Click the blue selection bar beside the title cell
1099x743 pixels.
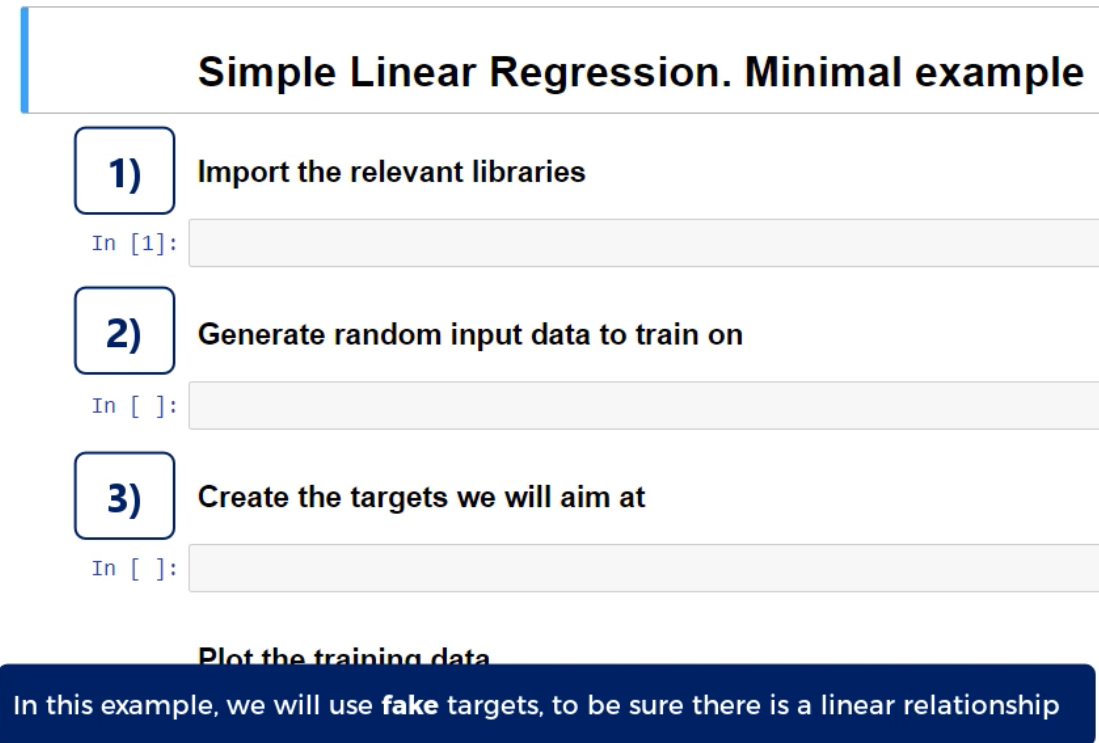[24, 60]
